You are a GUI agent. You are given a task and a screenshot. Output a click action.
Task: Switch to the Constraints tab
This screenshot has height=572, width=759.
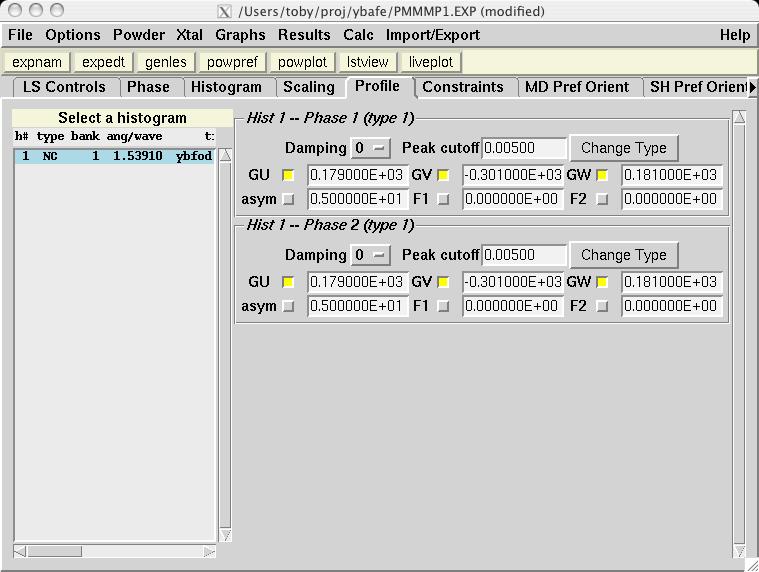(x=463, y=87)
